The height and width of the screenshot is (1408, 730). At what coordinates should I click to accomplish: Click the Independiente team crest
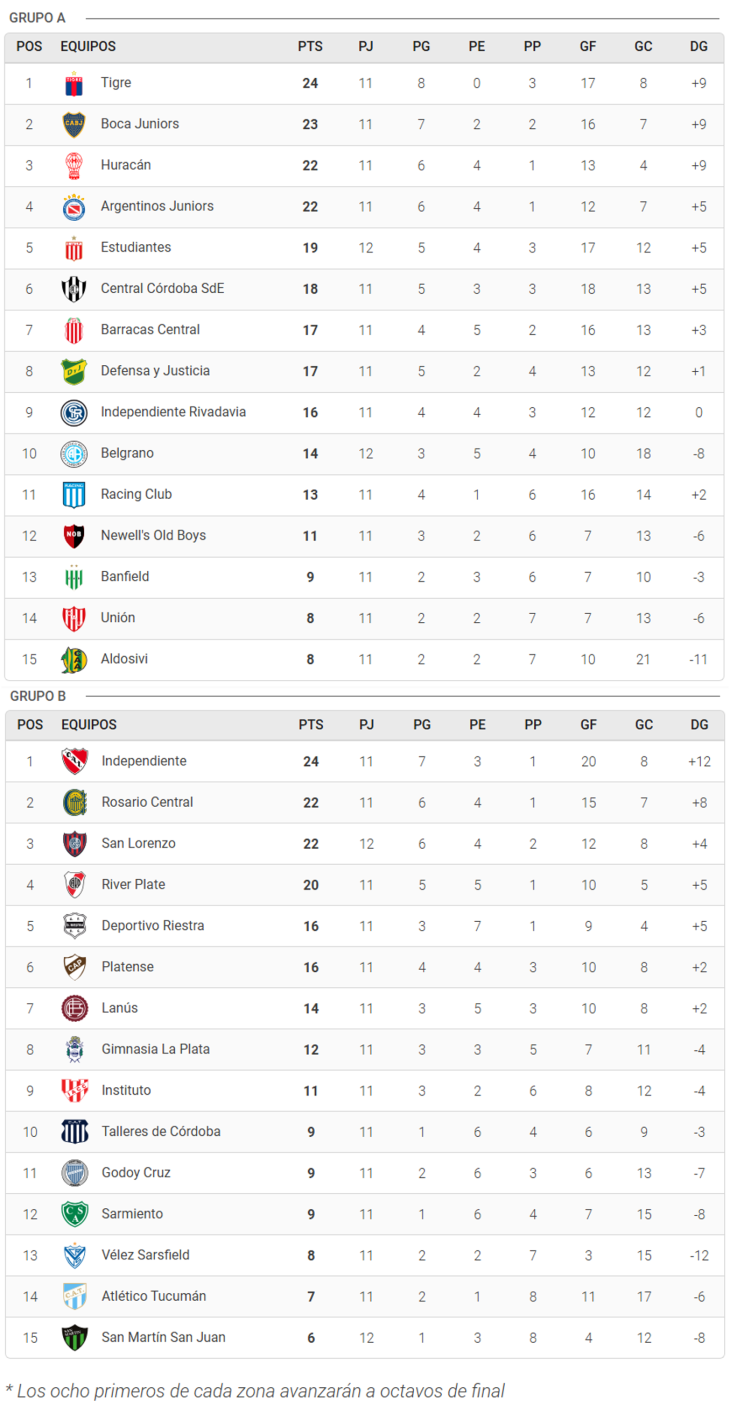pyautogui.click(x=75, y=761)
